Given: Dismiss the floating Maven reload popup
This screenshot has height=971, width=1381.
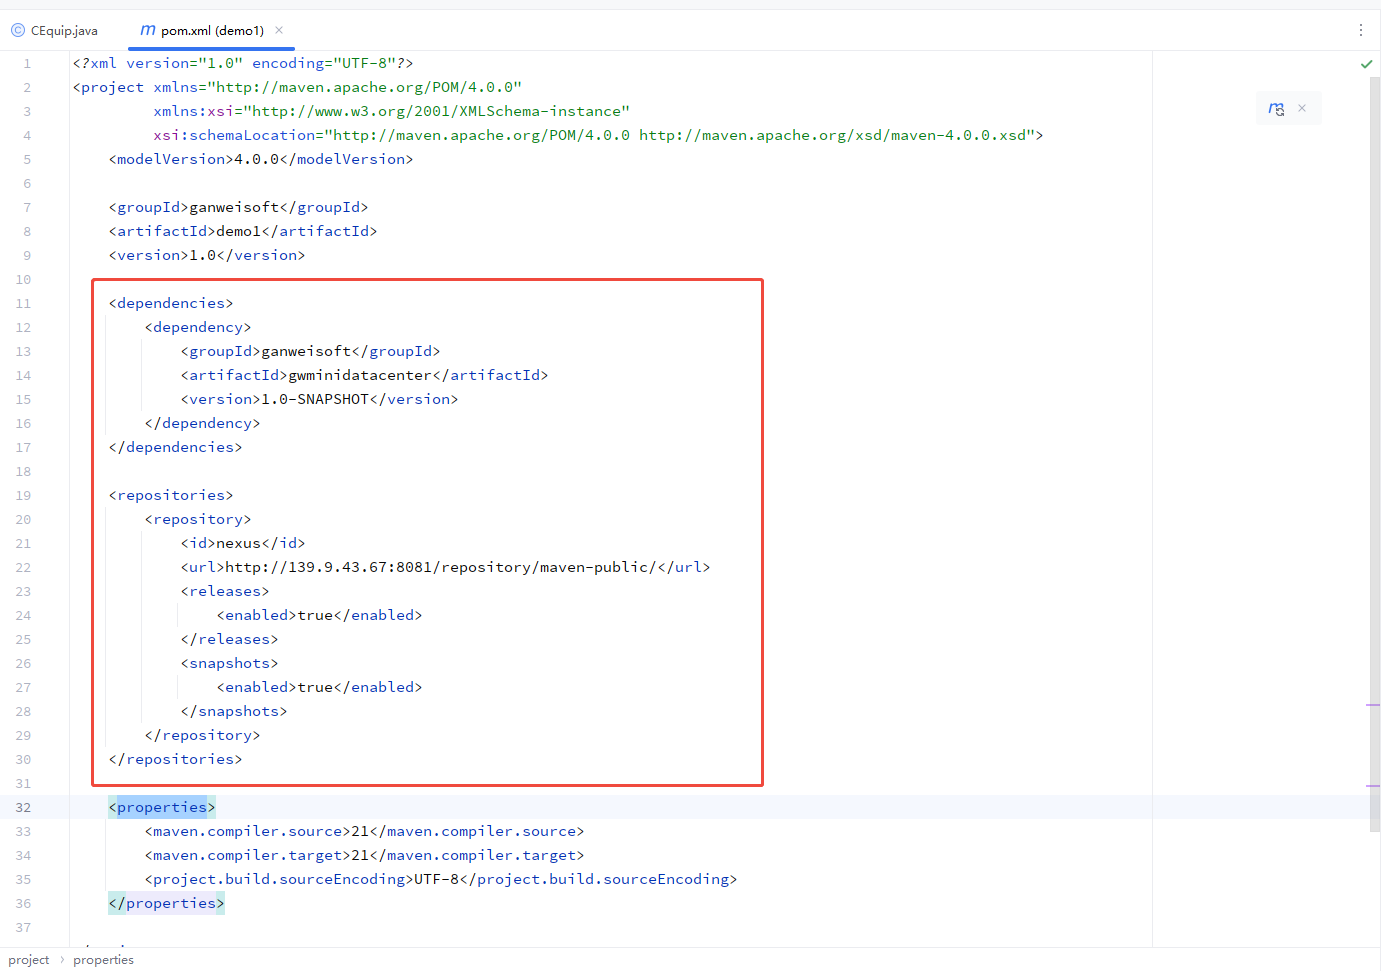Looking at the screenshot, I should pos(1302,108).
